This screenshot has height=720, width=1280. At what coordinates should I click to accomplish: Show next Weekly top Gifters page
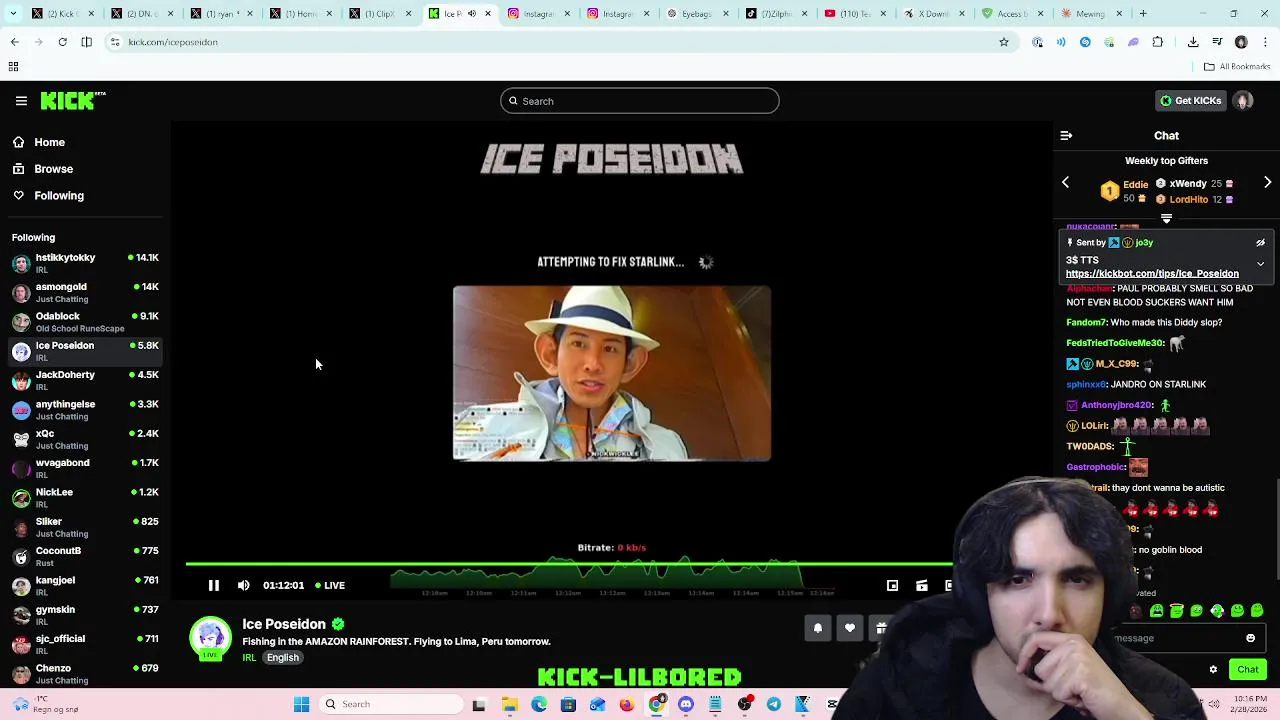pos(1267,183)
